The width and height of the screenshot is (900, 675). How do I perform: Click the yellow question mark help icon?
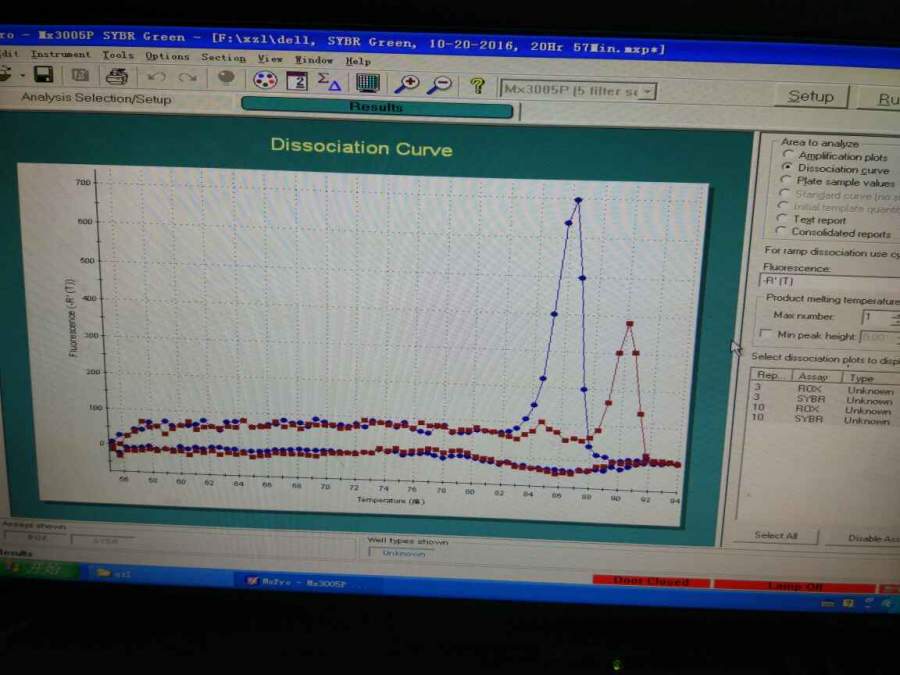pos(477,87)
